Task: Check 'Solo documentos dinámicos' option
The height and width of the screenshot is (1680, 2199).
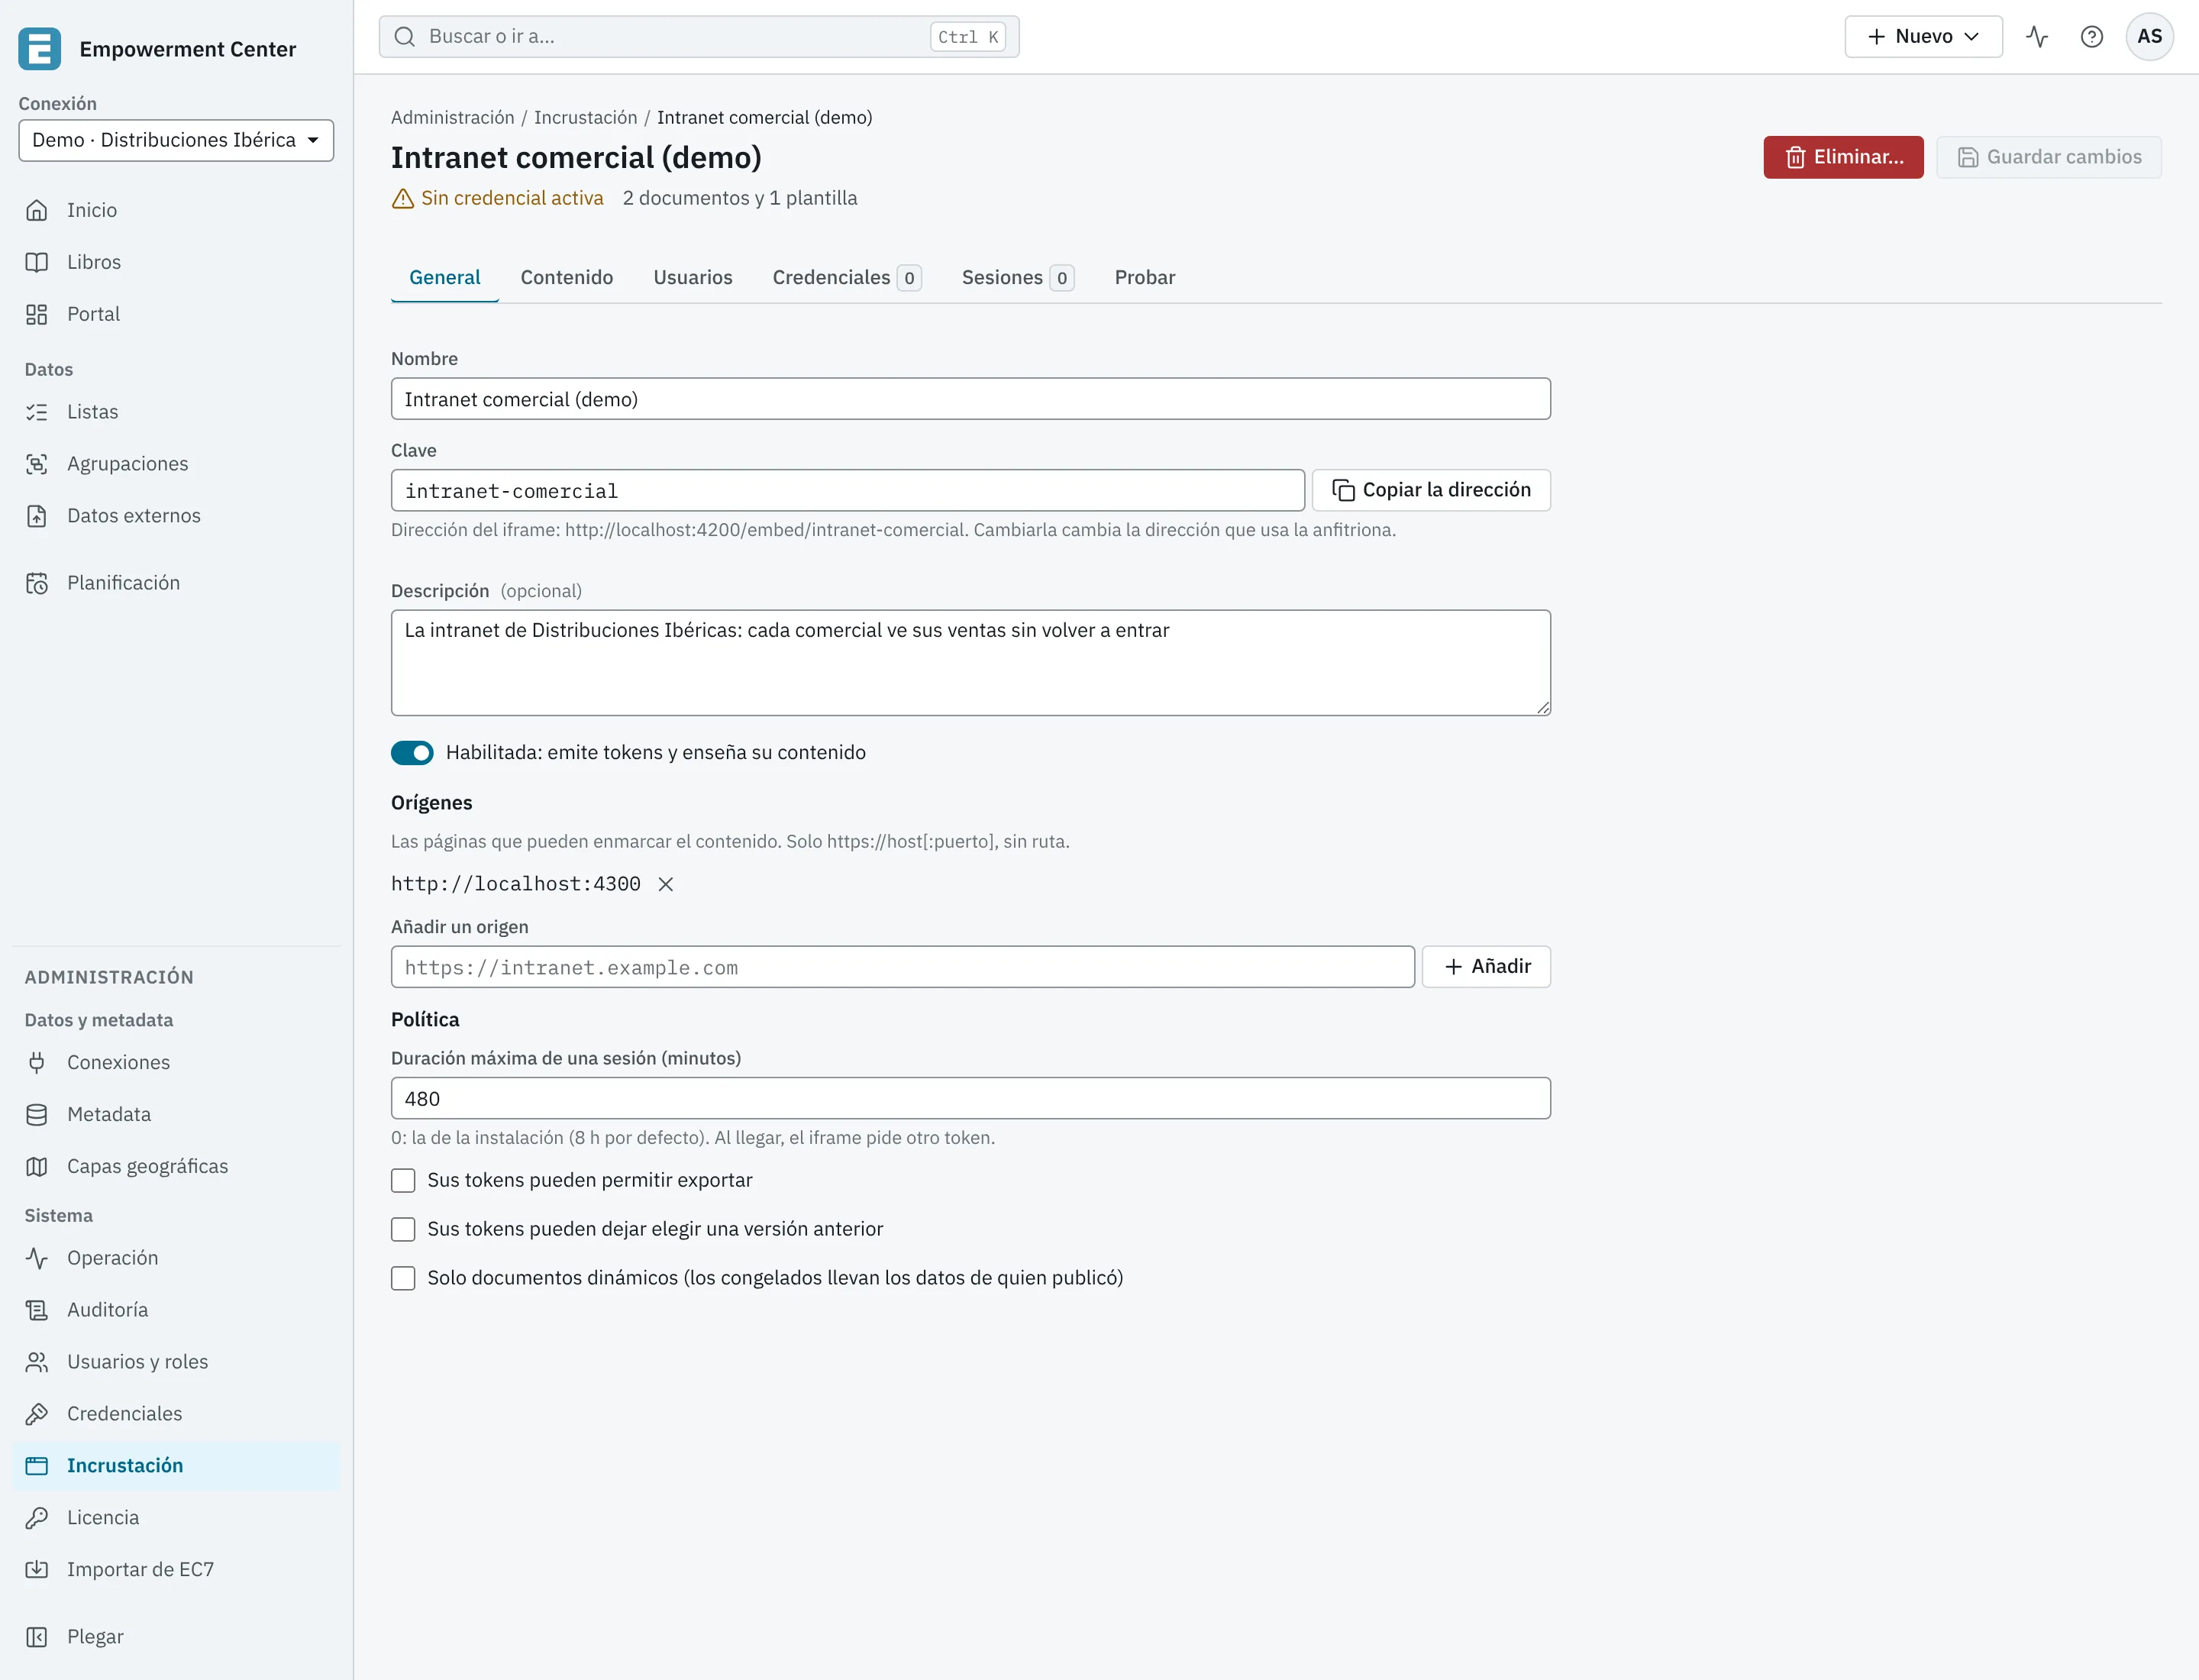Action: coord(403,1279)
